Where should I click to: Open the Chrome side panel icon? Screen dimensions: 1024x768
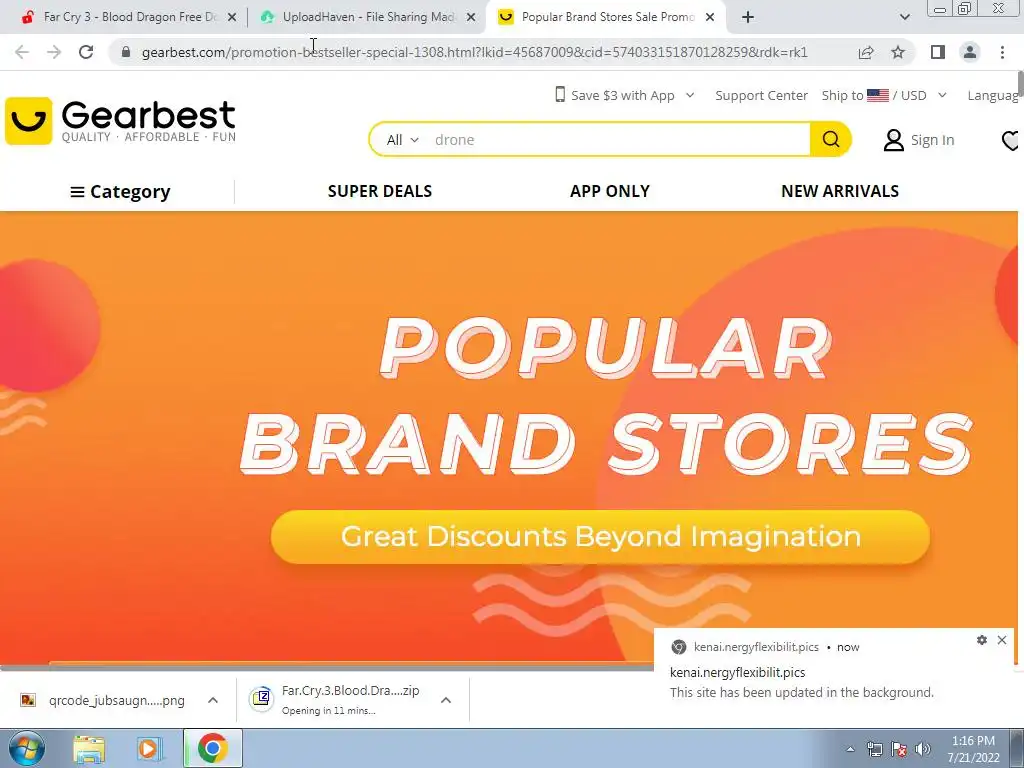click(938, 52)
